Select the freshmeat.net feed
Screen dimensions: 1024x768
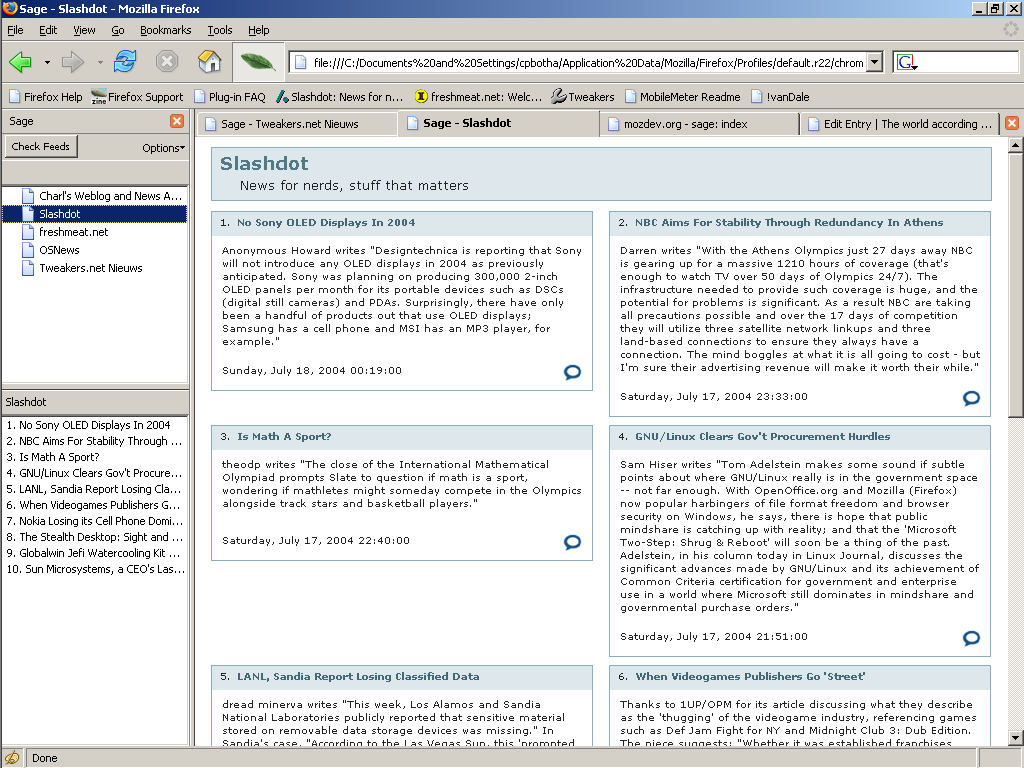[95, 232]
